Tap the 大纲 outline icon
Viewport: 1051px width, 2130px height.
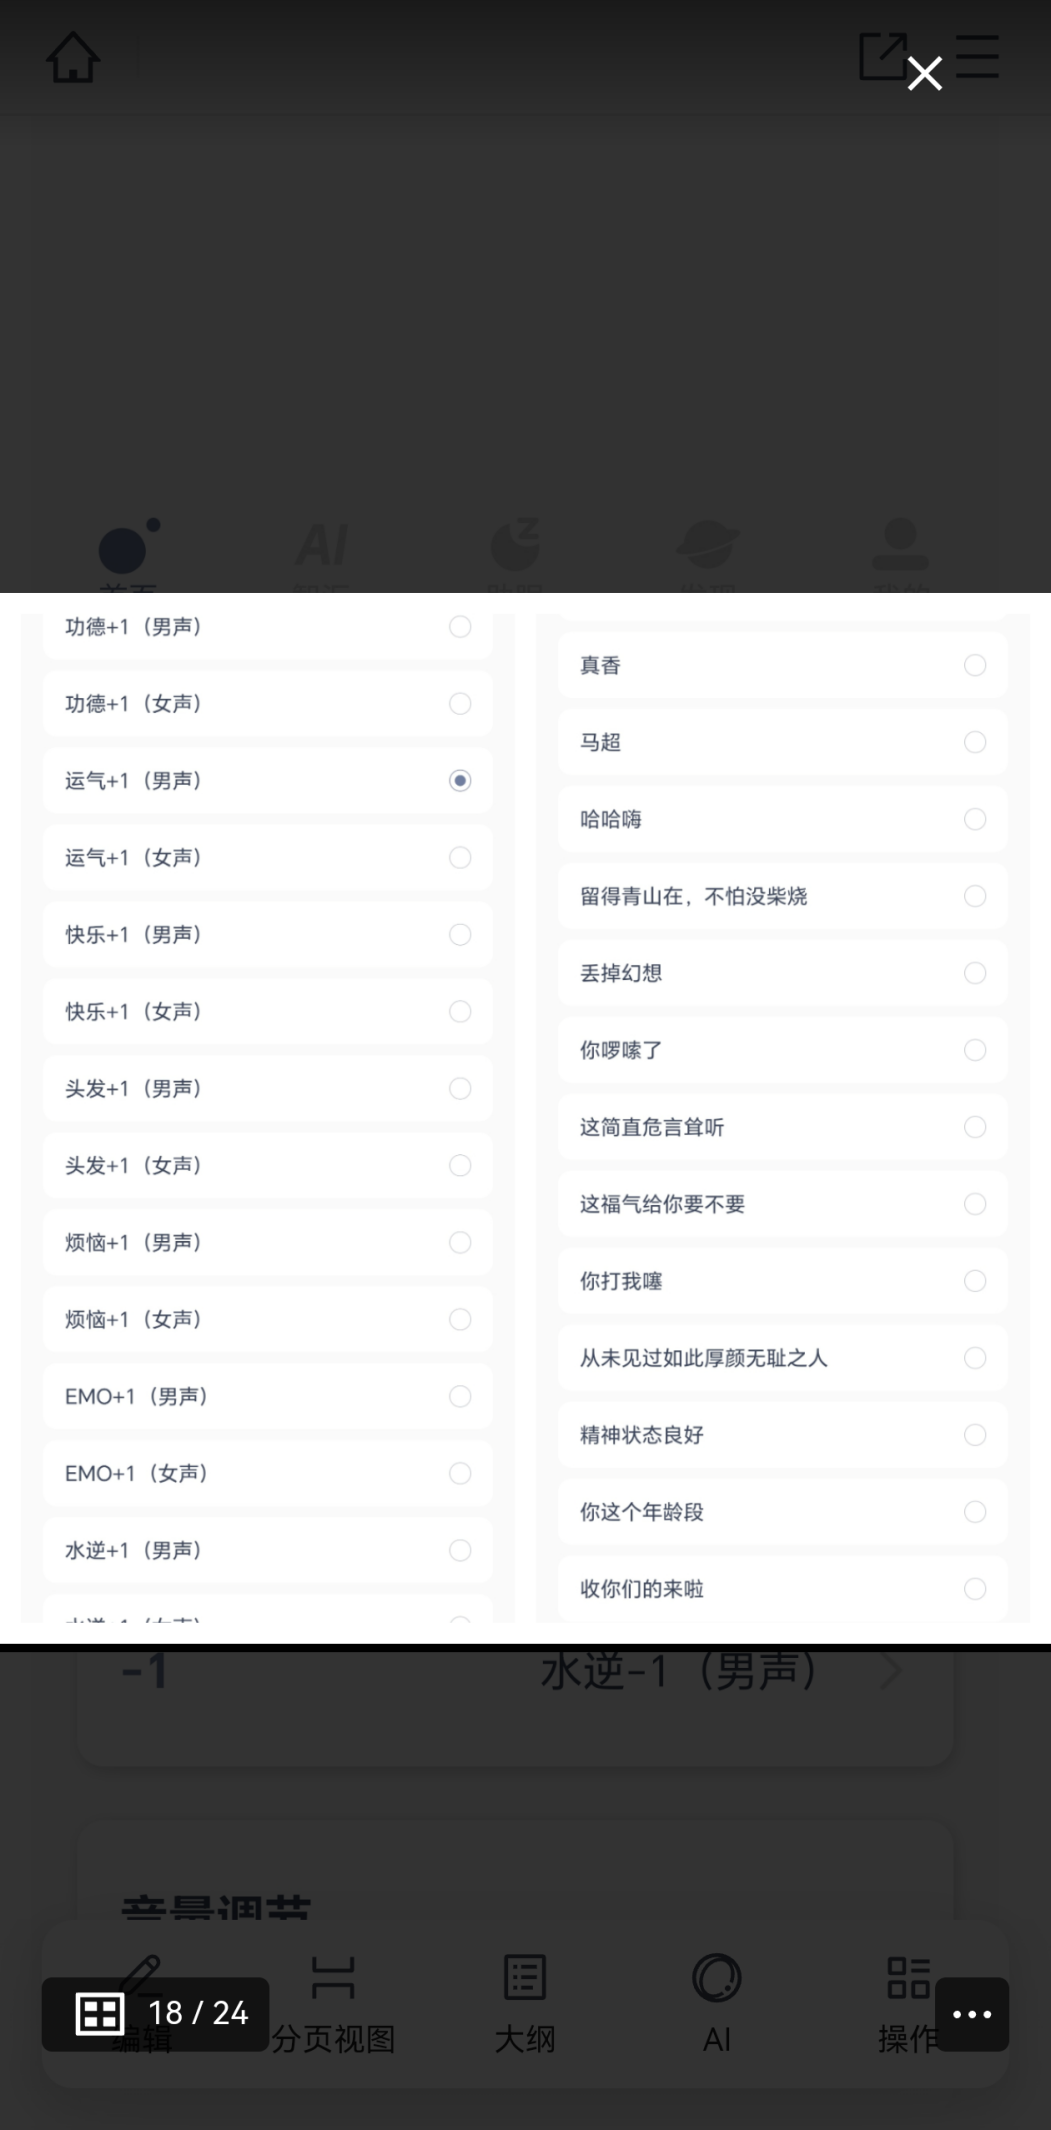tap(524, 1980)
